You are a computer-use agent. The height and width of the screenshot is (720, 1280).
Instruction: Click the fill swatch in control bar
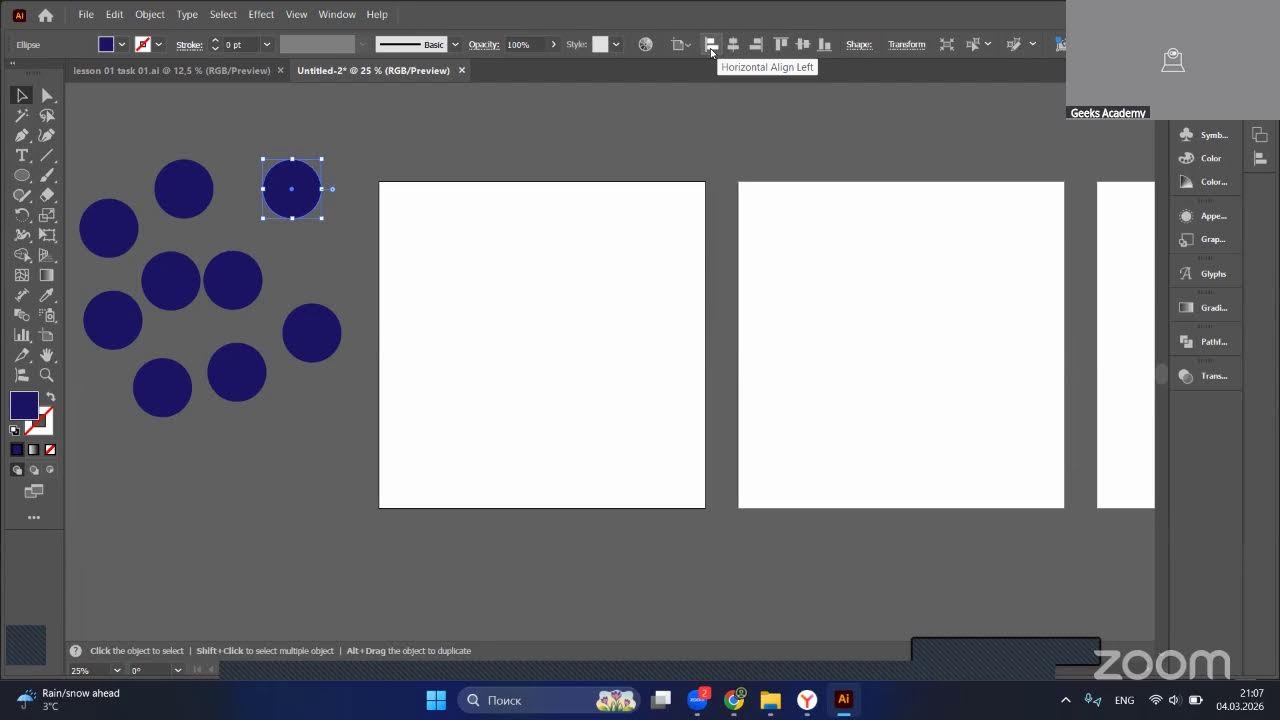tap(106, 44)
